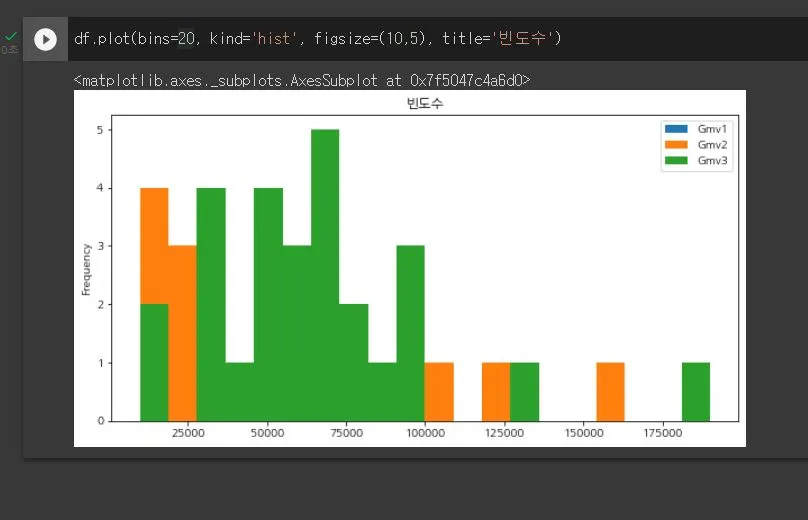
Task: Click the orange bar just above 150000
Action: pos(611,392)
